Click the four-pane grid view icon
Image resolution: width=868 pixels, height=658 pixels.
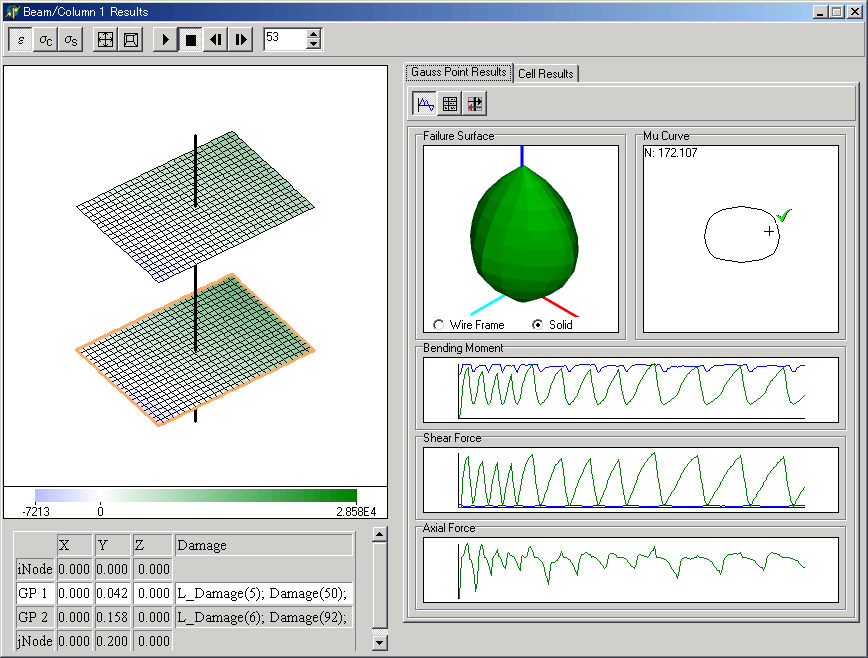(x=105, y=40)
